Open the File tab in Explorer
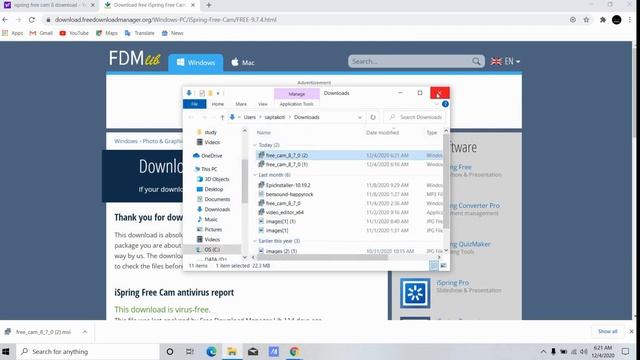The height and width of the screenshot is (360, 640). coord(194,104)
